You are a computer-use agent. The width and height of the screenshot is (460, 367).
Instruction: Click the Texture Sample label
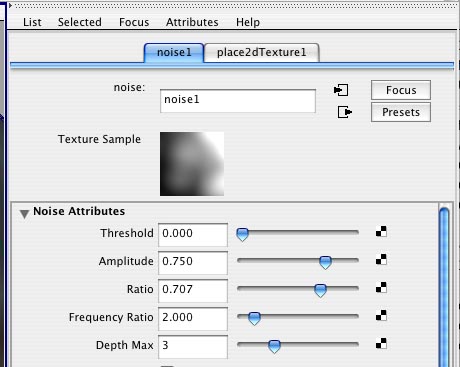point(99,139)
